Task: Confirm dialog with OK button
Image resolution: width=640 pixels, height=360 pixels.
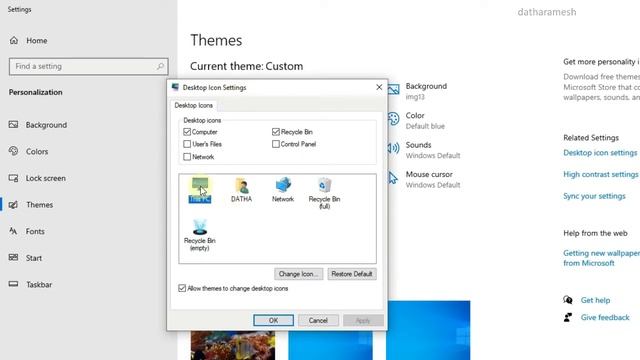Action: 273,320
